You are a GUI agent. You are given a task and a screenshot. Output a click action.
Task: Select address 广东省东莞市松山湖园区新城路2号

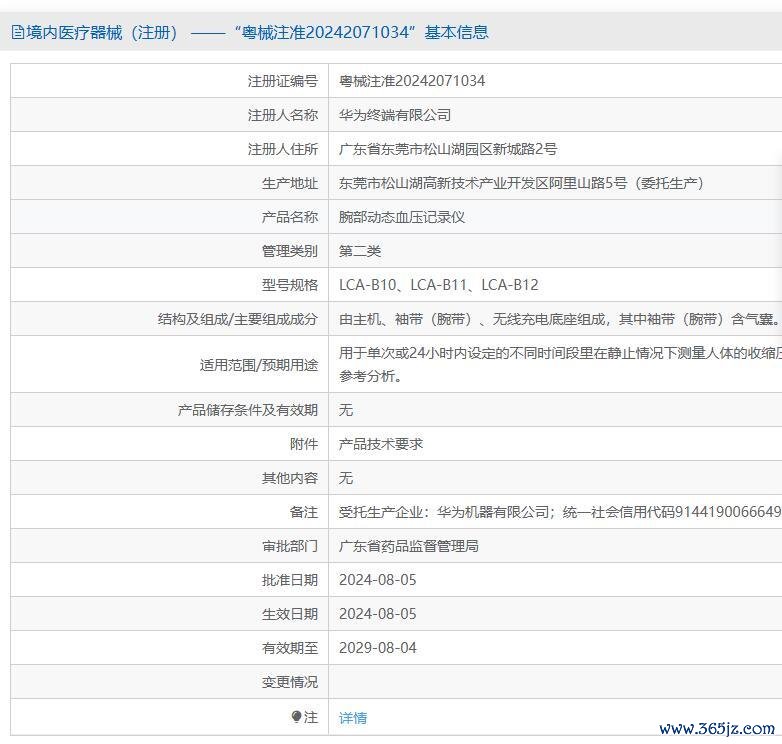click(x=448, y=149)
